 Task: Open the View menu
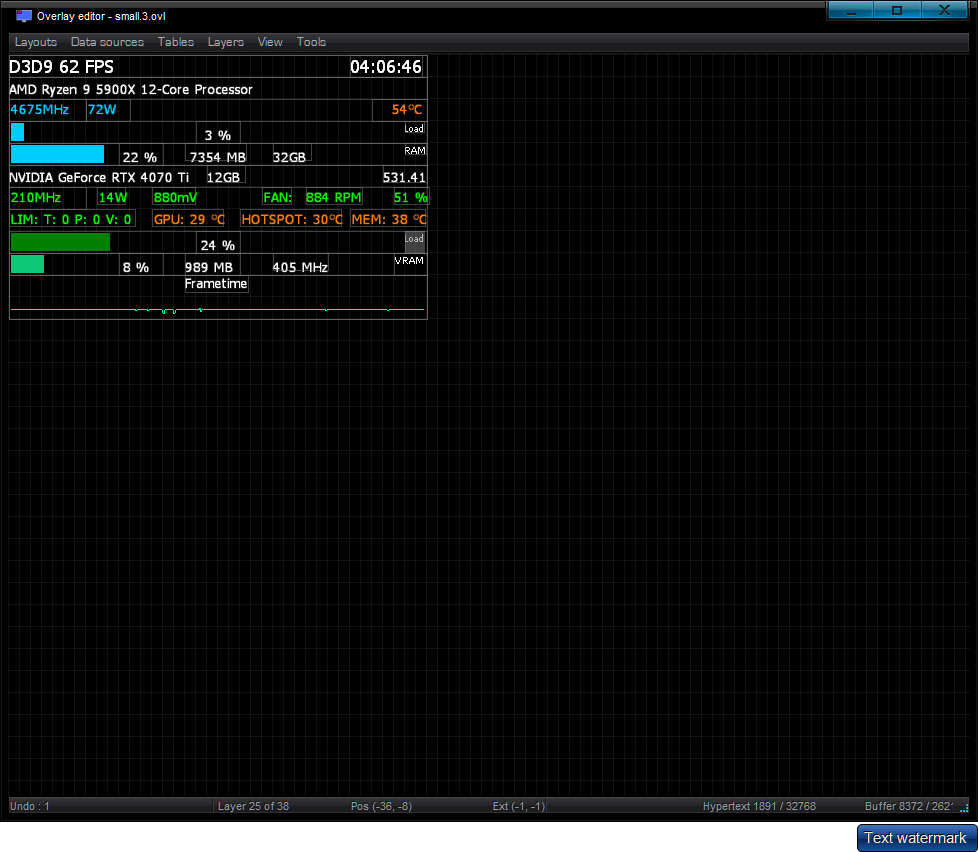coord(270,42)
